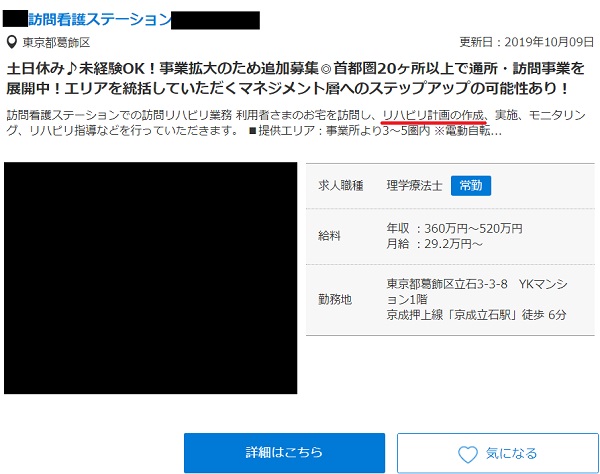Click the 更新日 2019年10月09日 date

pyautogui.click(x=526, y=42)
